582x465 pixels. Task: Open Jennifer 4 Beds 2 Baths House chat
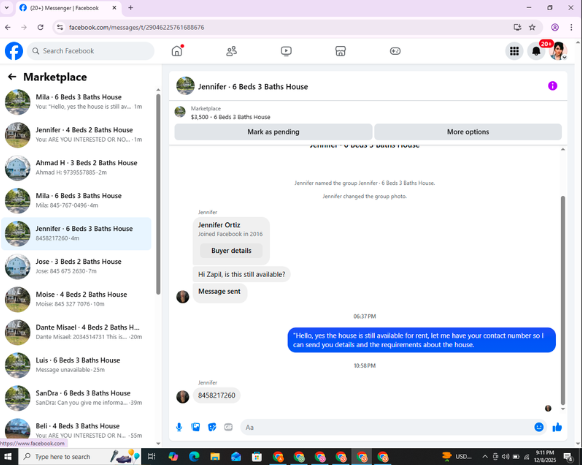76,135
